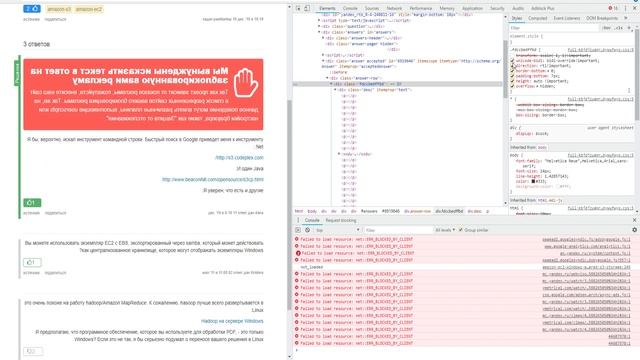Viewport: 640px width, 360px height.
Task: Toggle the .cls class editor button
Action: coord(619,28)
